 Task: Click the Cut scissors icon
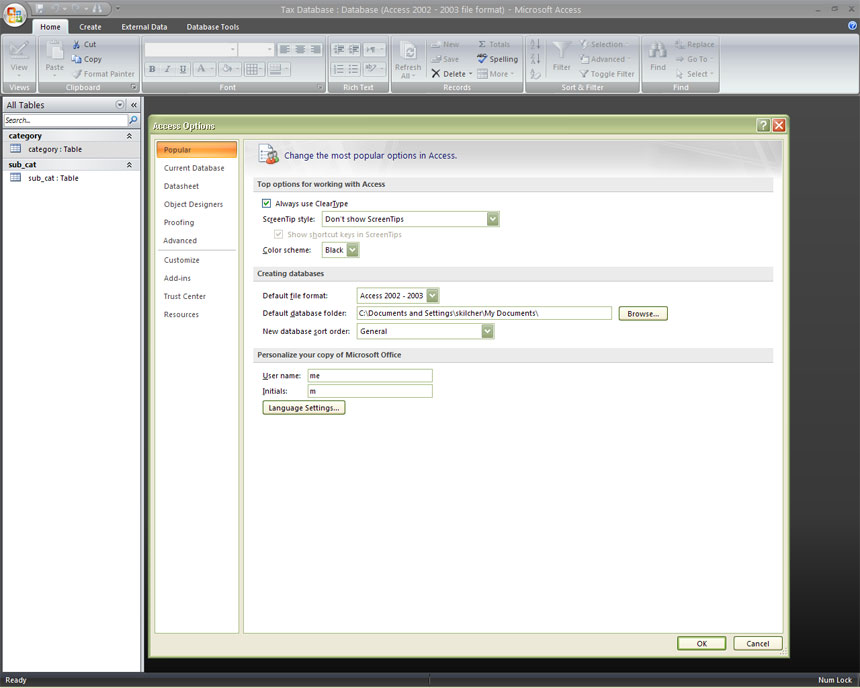76,45
